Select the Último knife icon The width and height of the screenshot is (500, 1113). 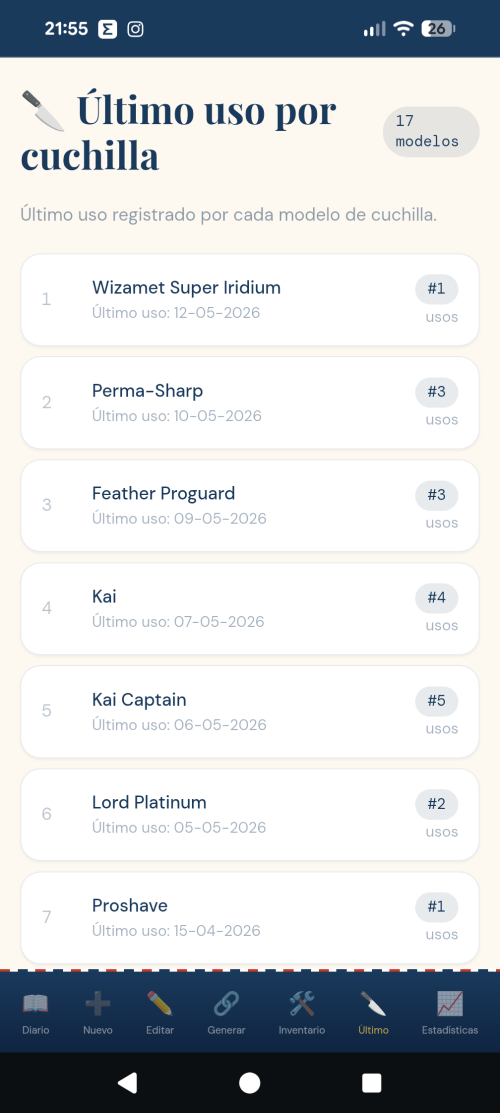point(374,1004)
